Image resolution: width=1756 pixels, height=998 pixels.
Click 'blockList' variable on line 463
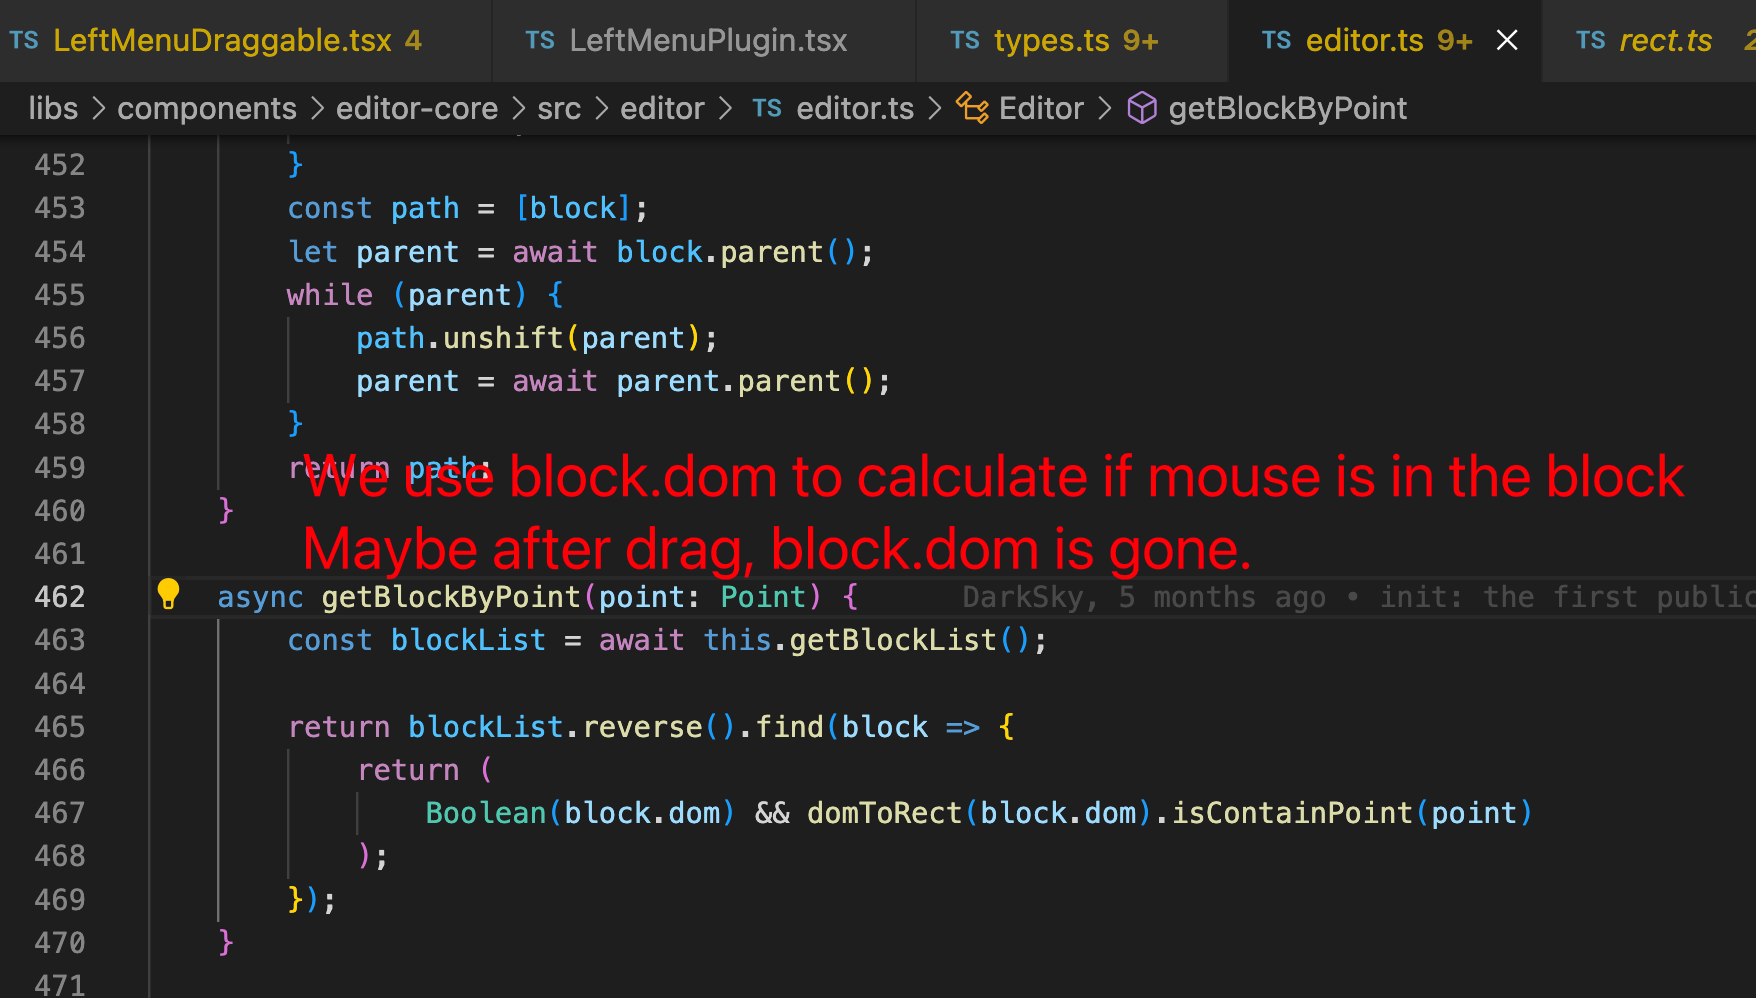(468, 640)
